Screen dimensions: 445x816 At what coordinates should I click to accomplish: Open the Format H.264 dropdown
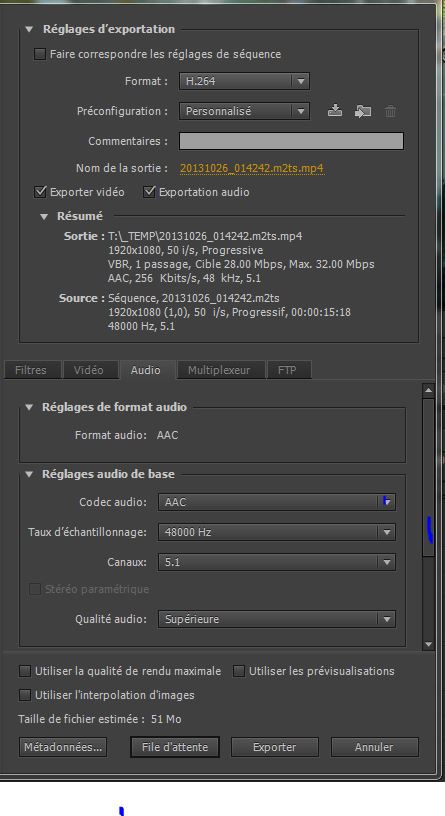(244, 81)
